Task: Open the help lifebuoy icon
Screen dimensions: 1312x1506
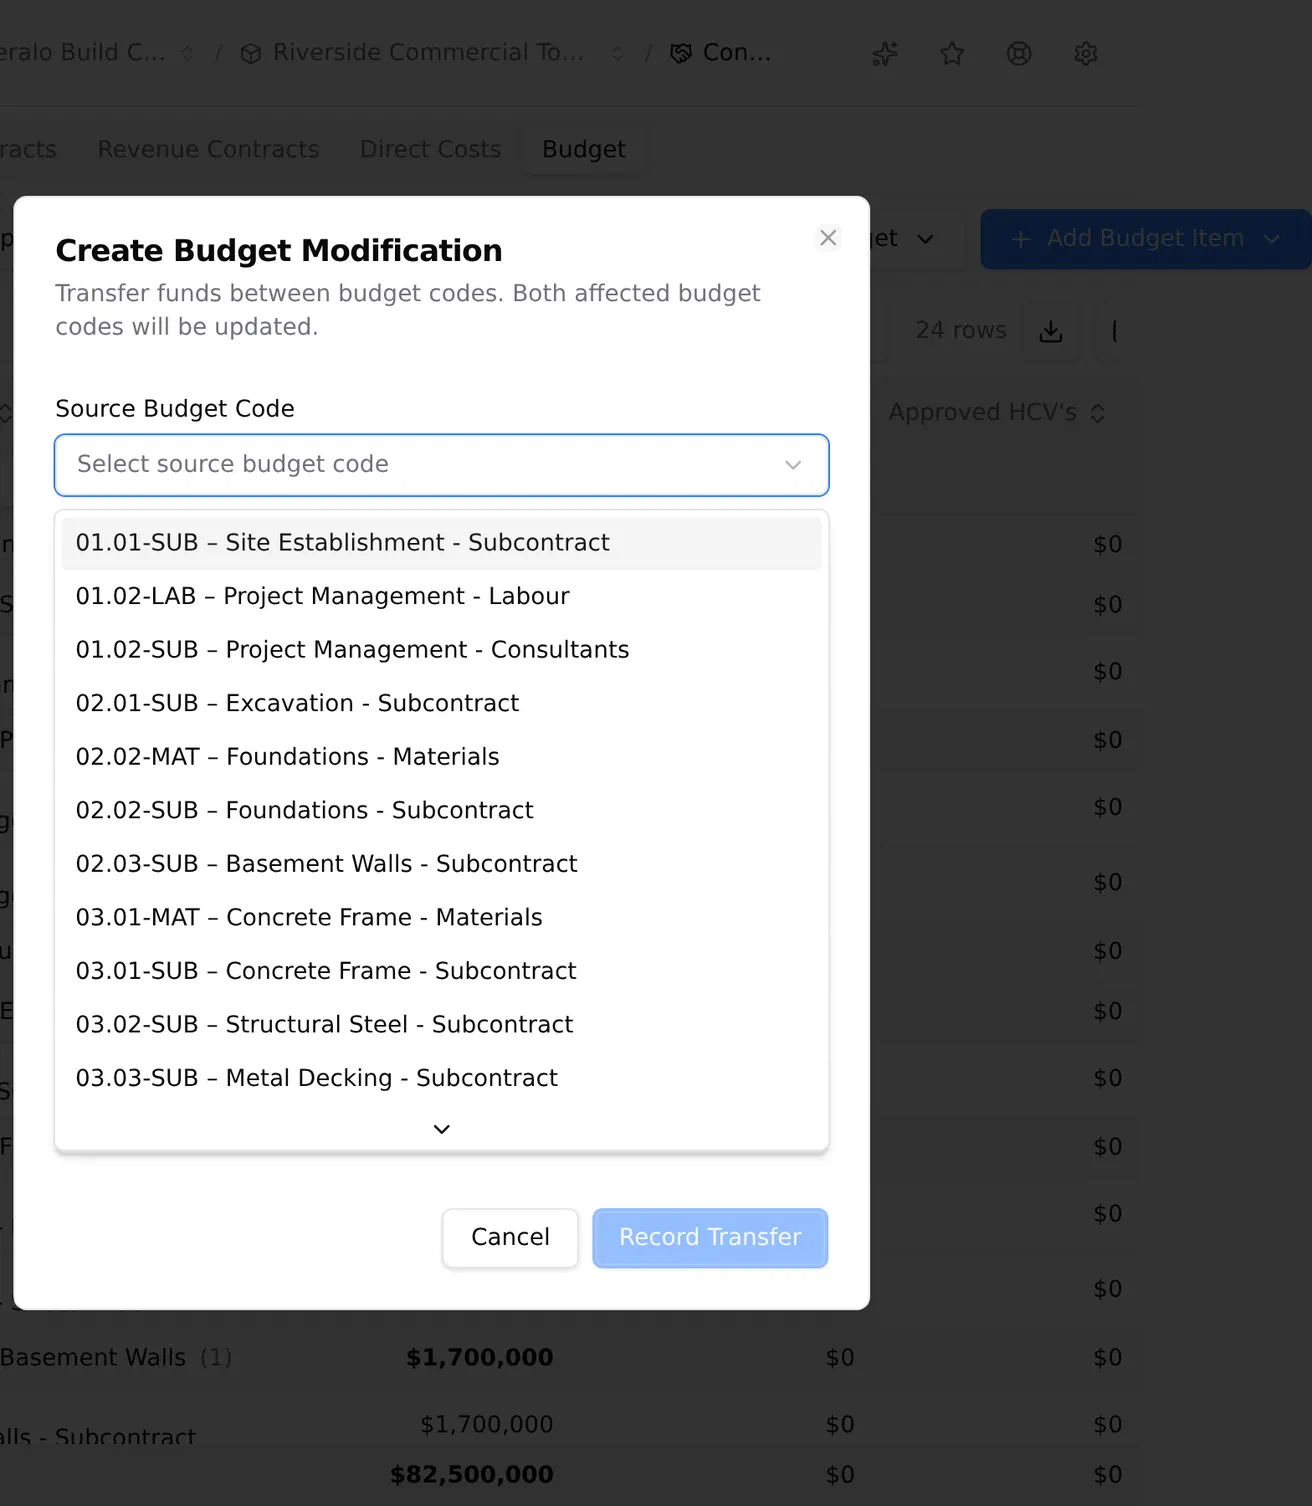Action: point(1019,53)
